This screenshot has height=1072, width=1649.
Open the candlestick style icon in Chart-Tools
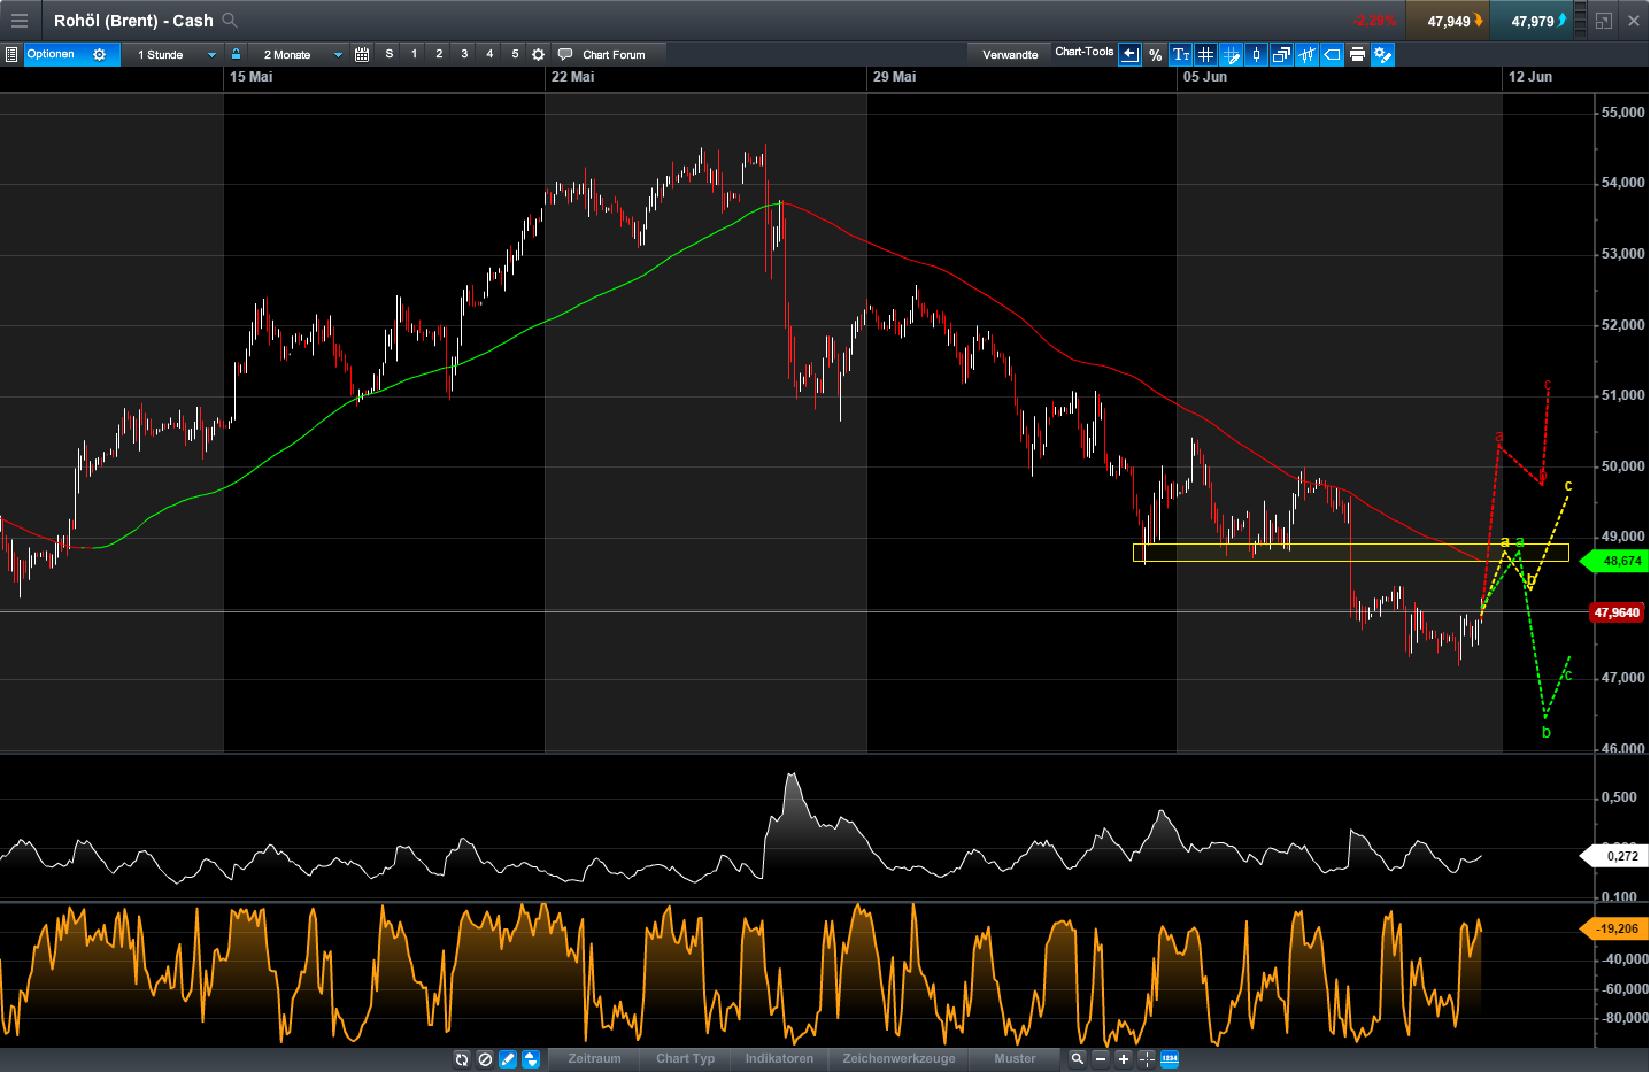[1256, 55]
